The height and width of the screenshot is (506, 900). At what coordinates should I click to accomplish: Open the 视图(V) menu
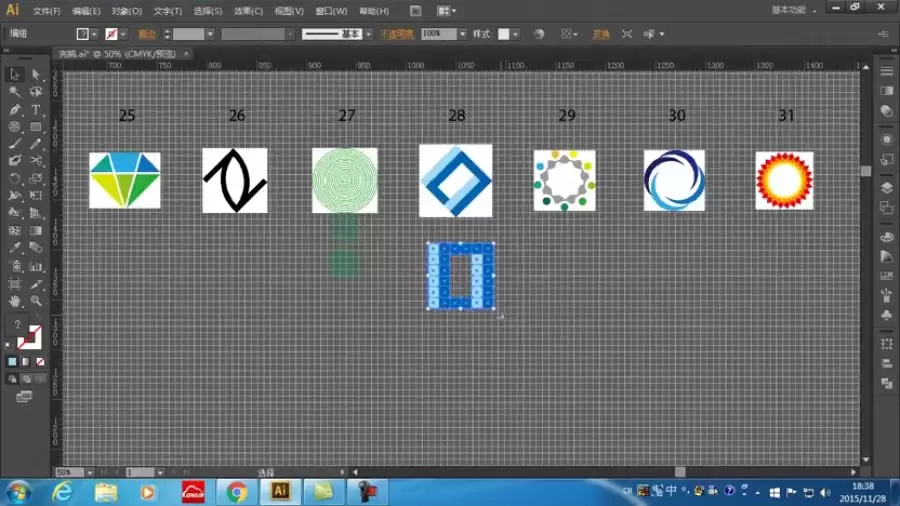(x=289, y=11)
